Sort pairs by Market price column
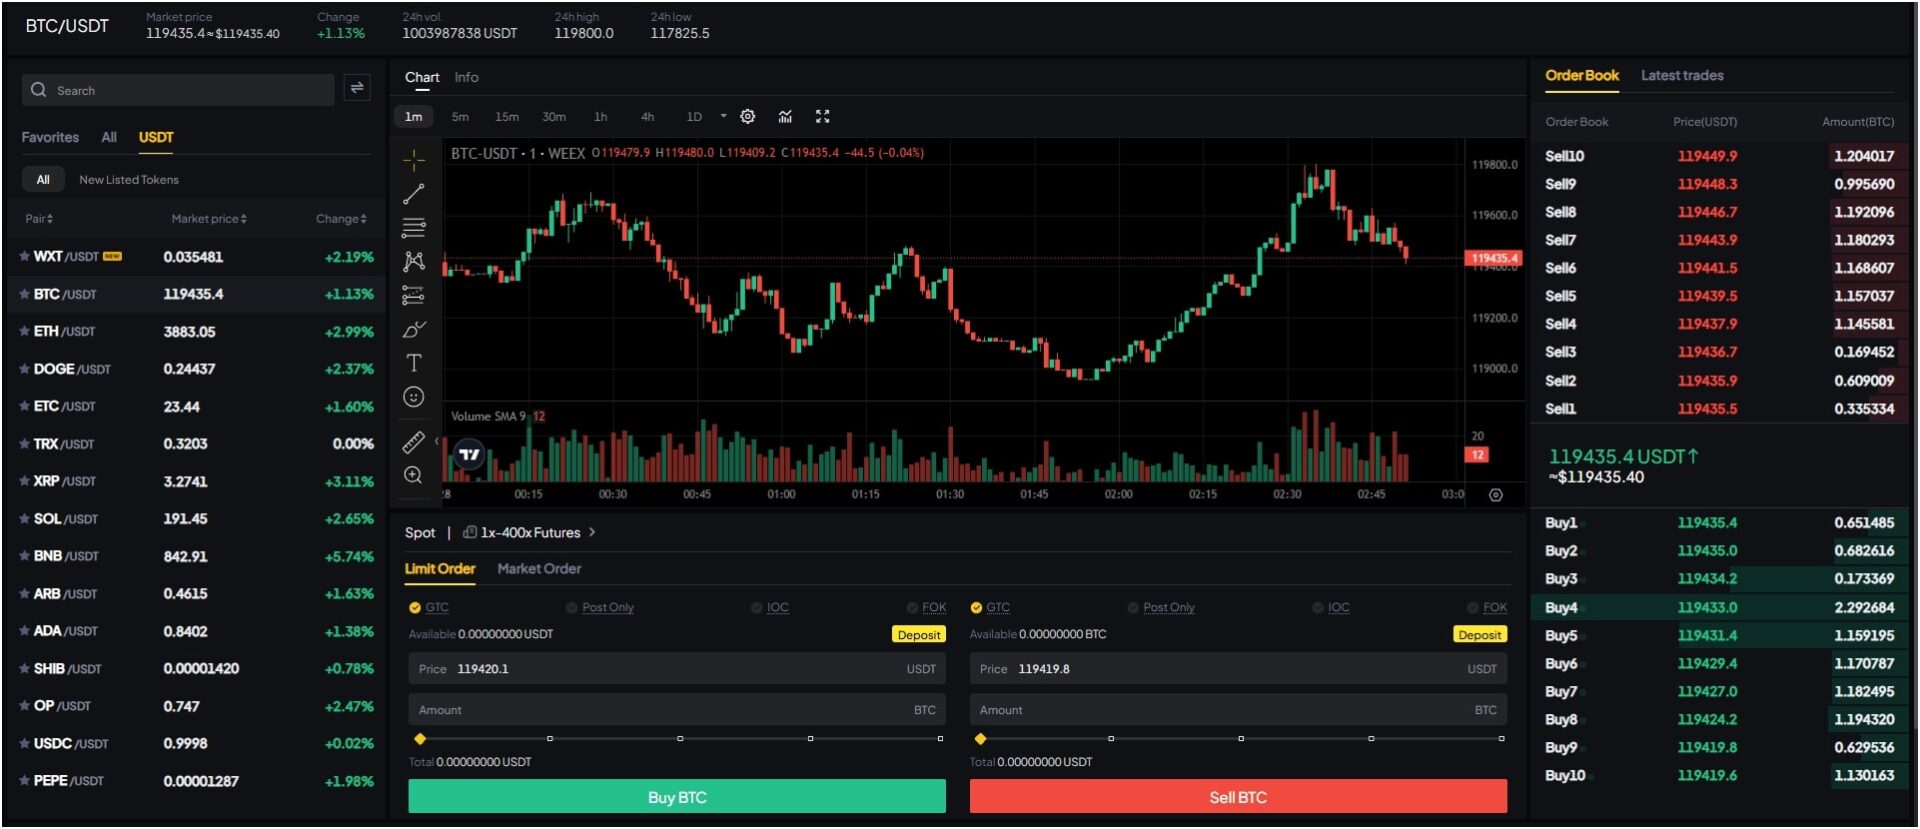Image resolution: width=1920 pixels, height=829 pixels. pyautogui.click(x=208, y=219)
